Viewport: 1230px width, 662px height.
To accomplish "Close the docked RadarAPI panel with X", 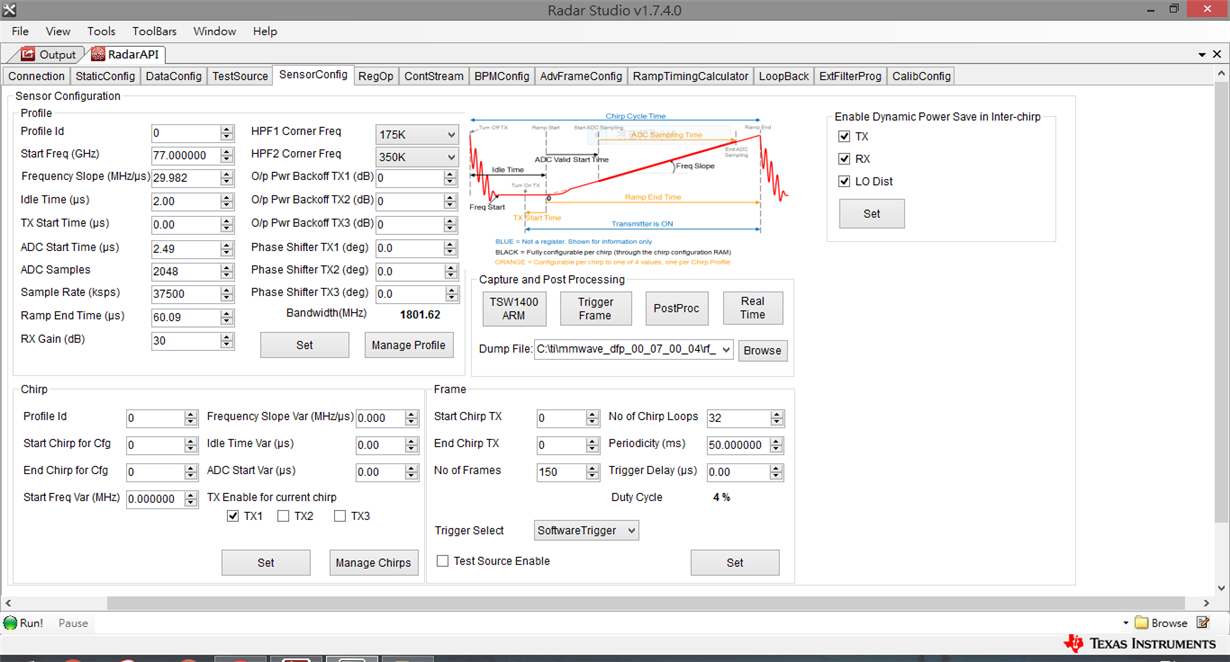I will click(1217, 54).
